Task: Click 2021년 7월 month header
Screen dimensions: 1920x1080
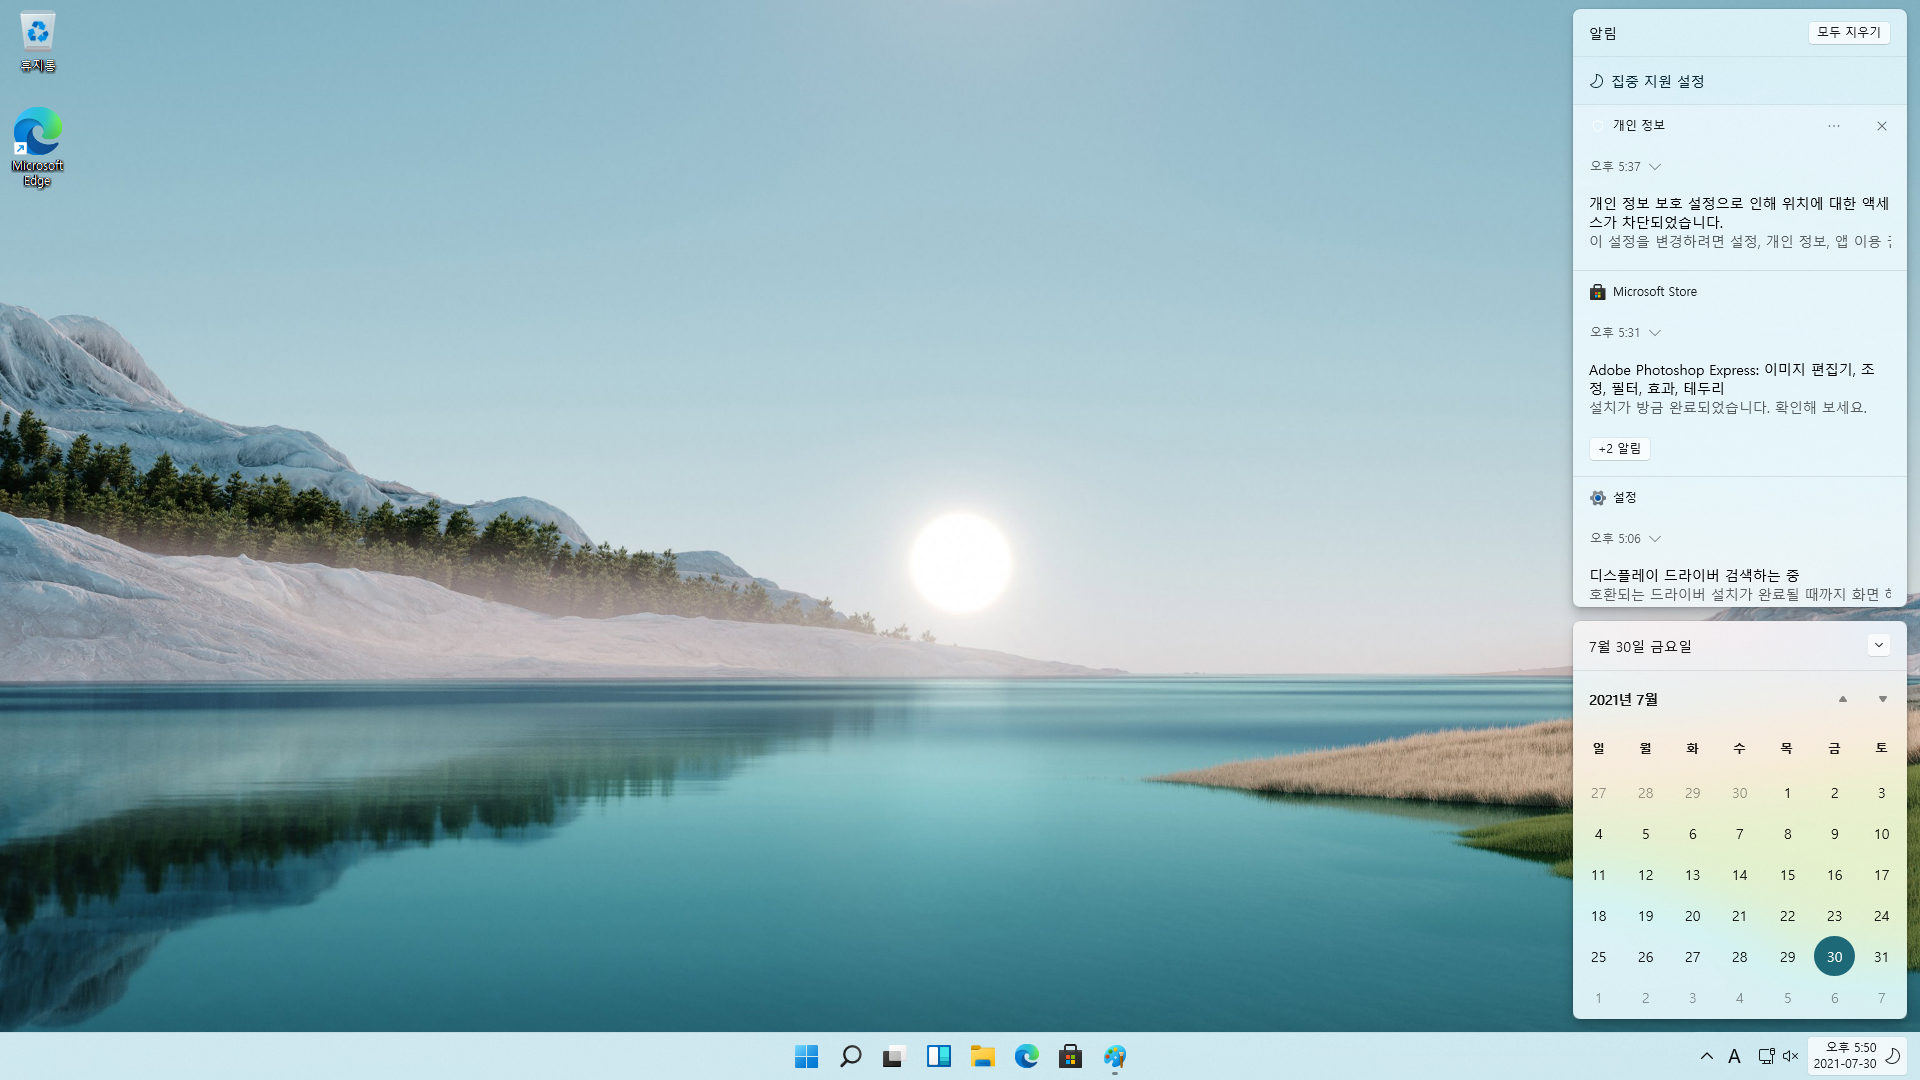Action: point(1623,700)
